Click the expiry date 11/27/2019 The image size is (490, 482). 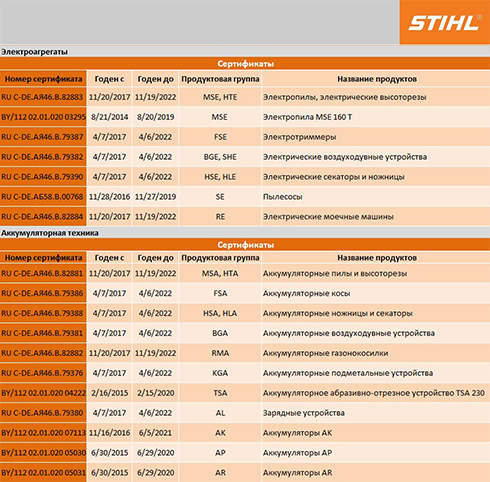point(155,197)
